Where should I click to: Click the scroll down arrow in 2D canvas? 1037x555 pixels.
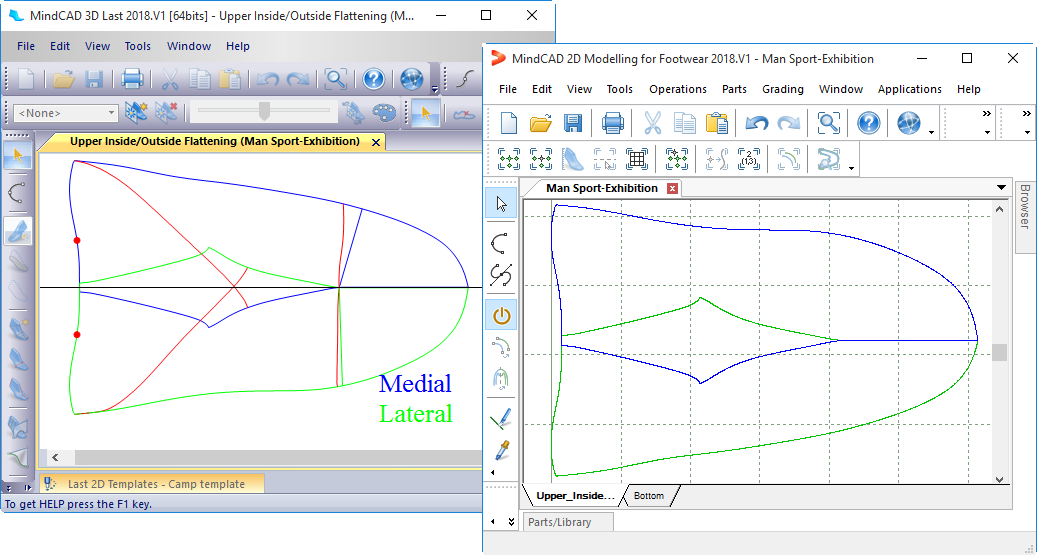pyautogui.click(x=999, y=480)
